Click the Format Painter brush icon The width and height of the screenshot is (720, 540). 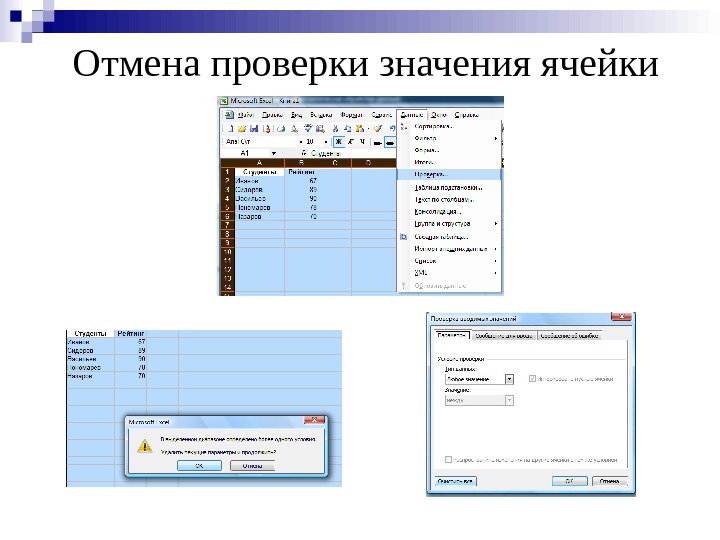[378, 129]
